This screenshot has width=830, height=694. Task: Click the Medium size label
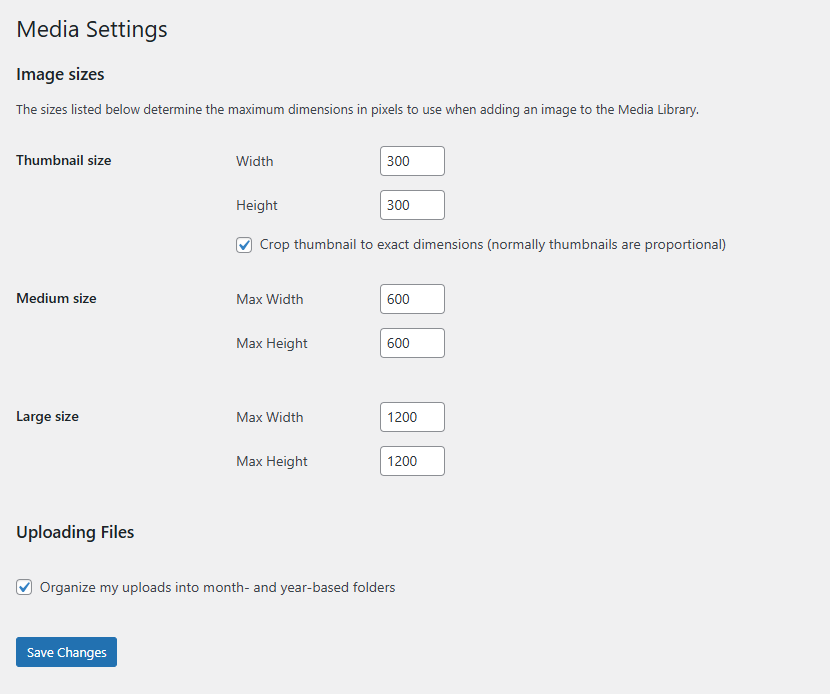pyautogui.click(x=55, y=298)
